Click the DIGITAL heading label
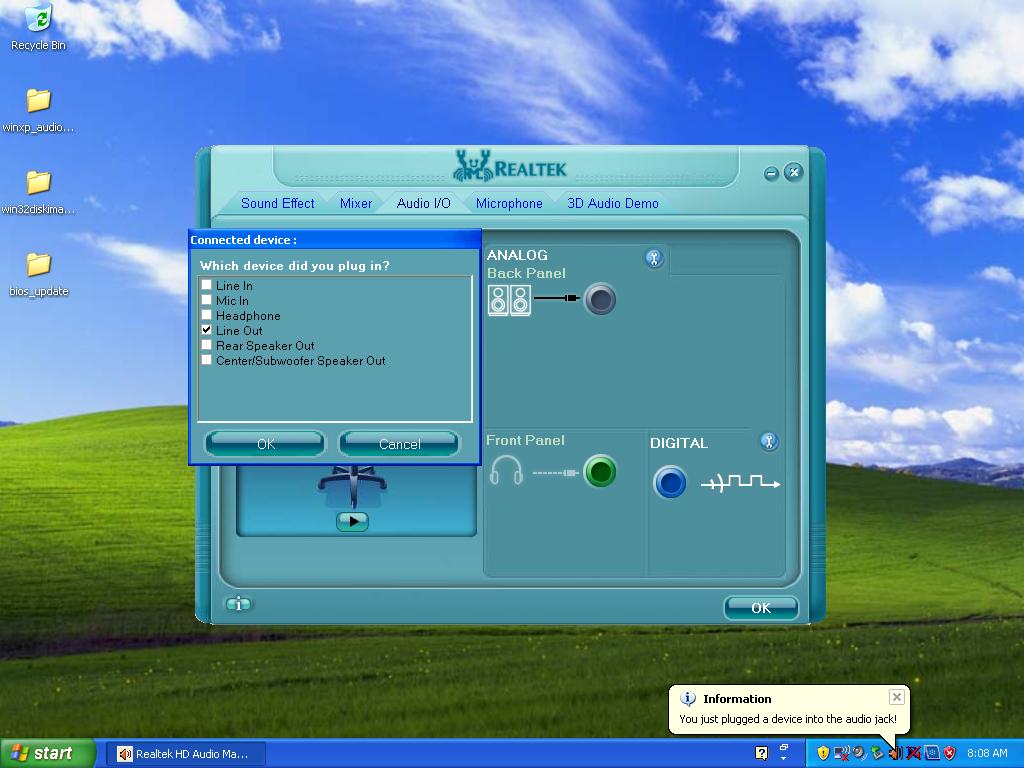The width and height of the screenshot is (1024, 768). point(679,443)
